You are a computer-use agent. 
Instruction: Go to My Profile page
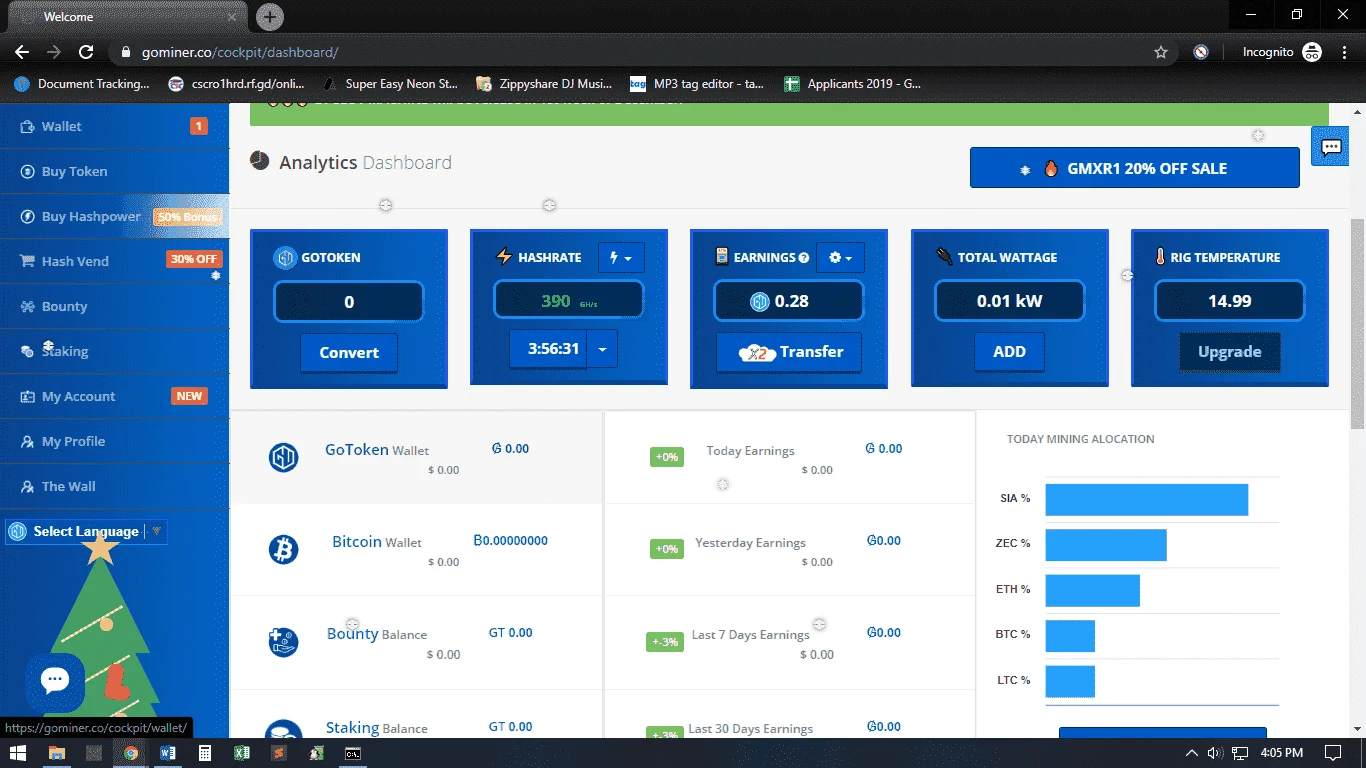(114, 442)
